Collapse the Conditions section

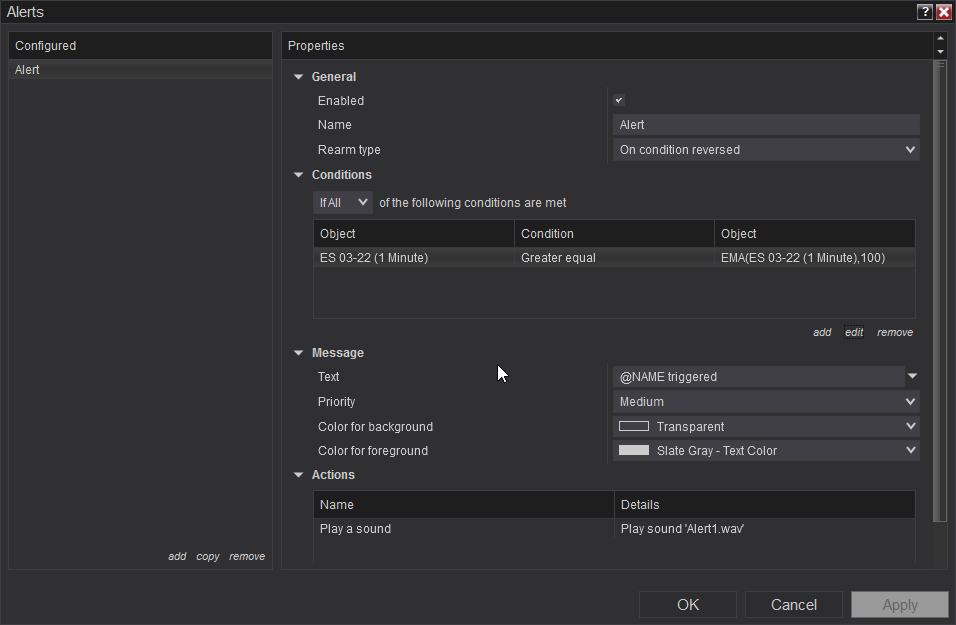298,175
